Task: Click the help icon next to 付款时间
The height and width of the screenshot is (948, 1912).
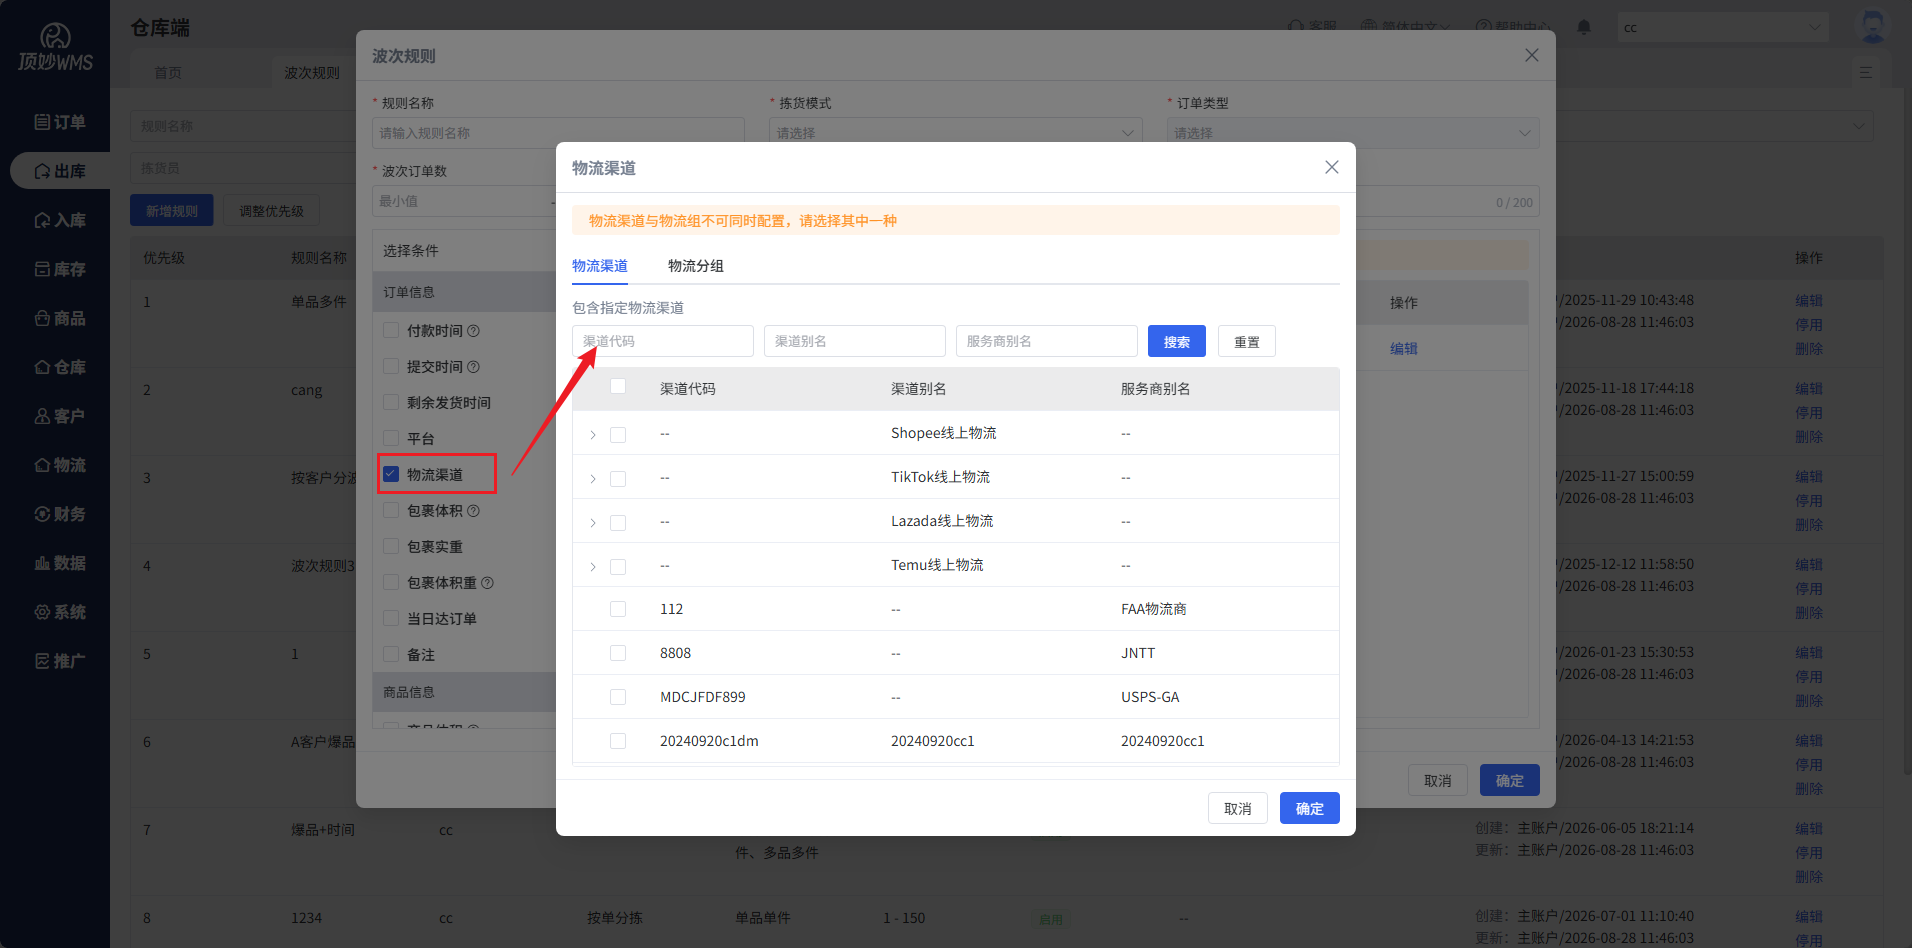Action: click(x=474, y=331)
